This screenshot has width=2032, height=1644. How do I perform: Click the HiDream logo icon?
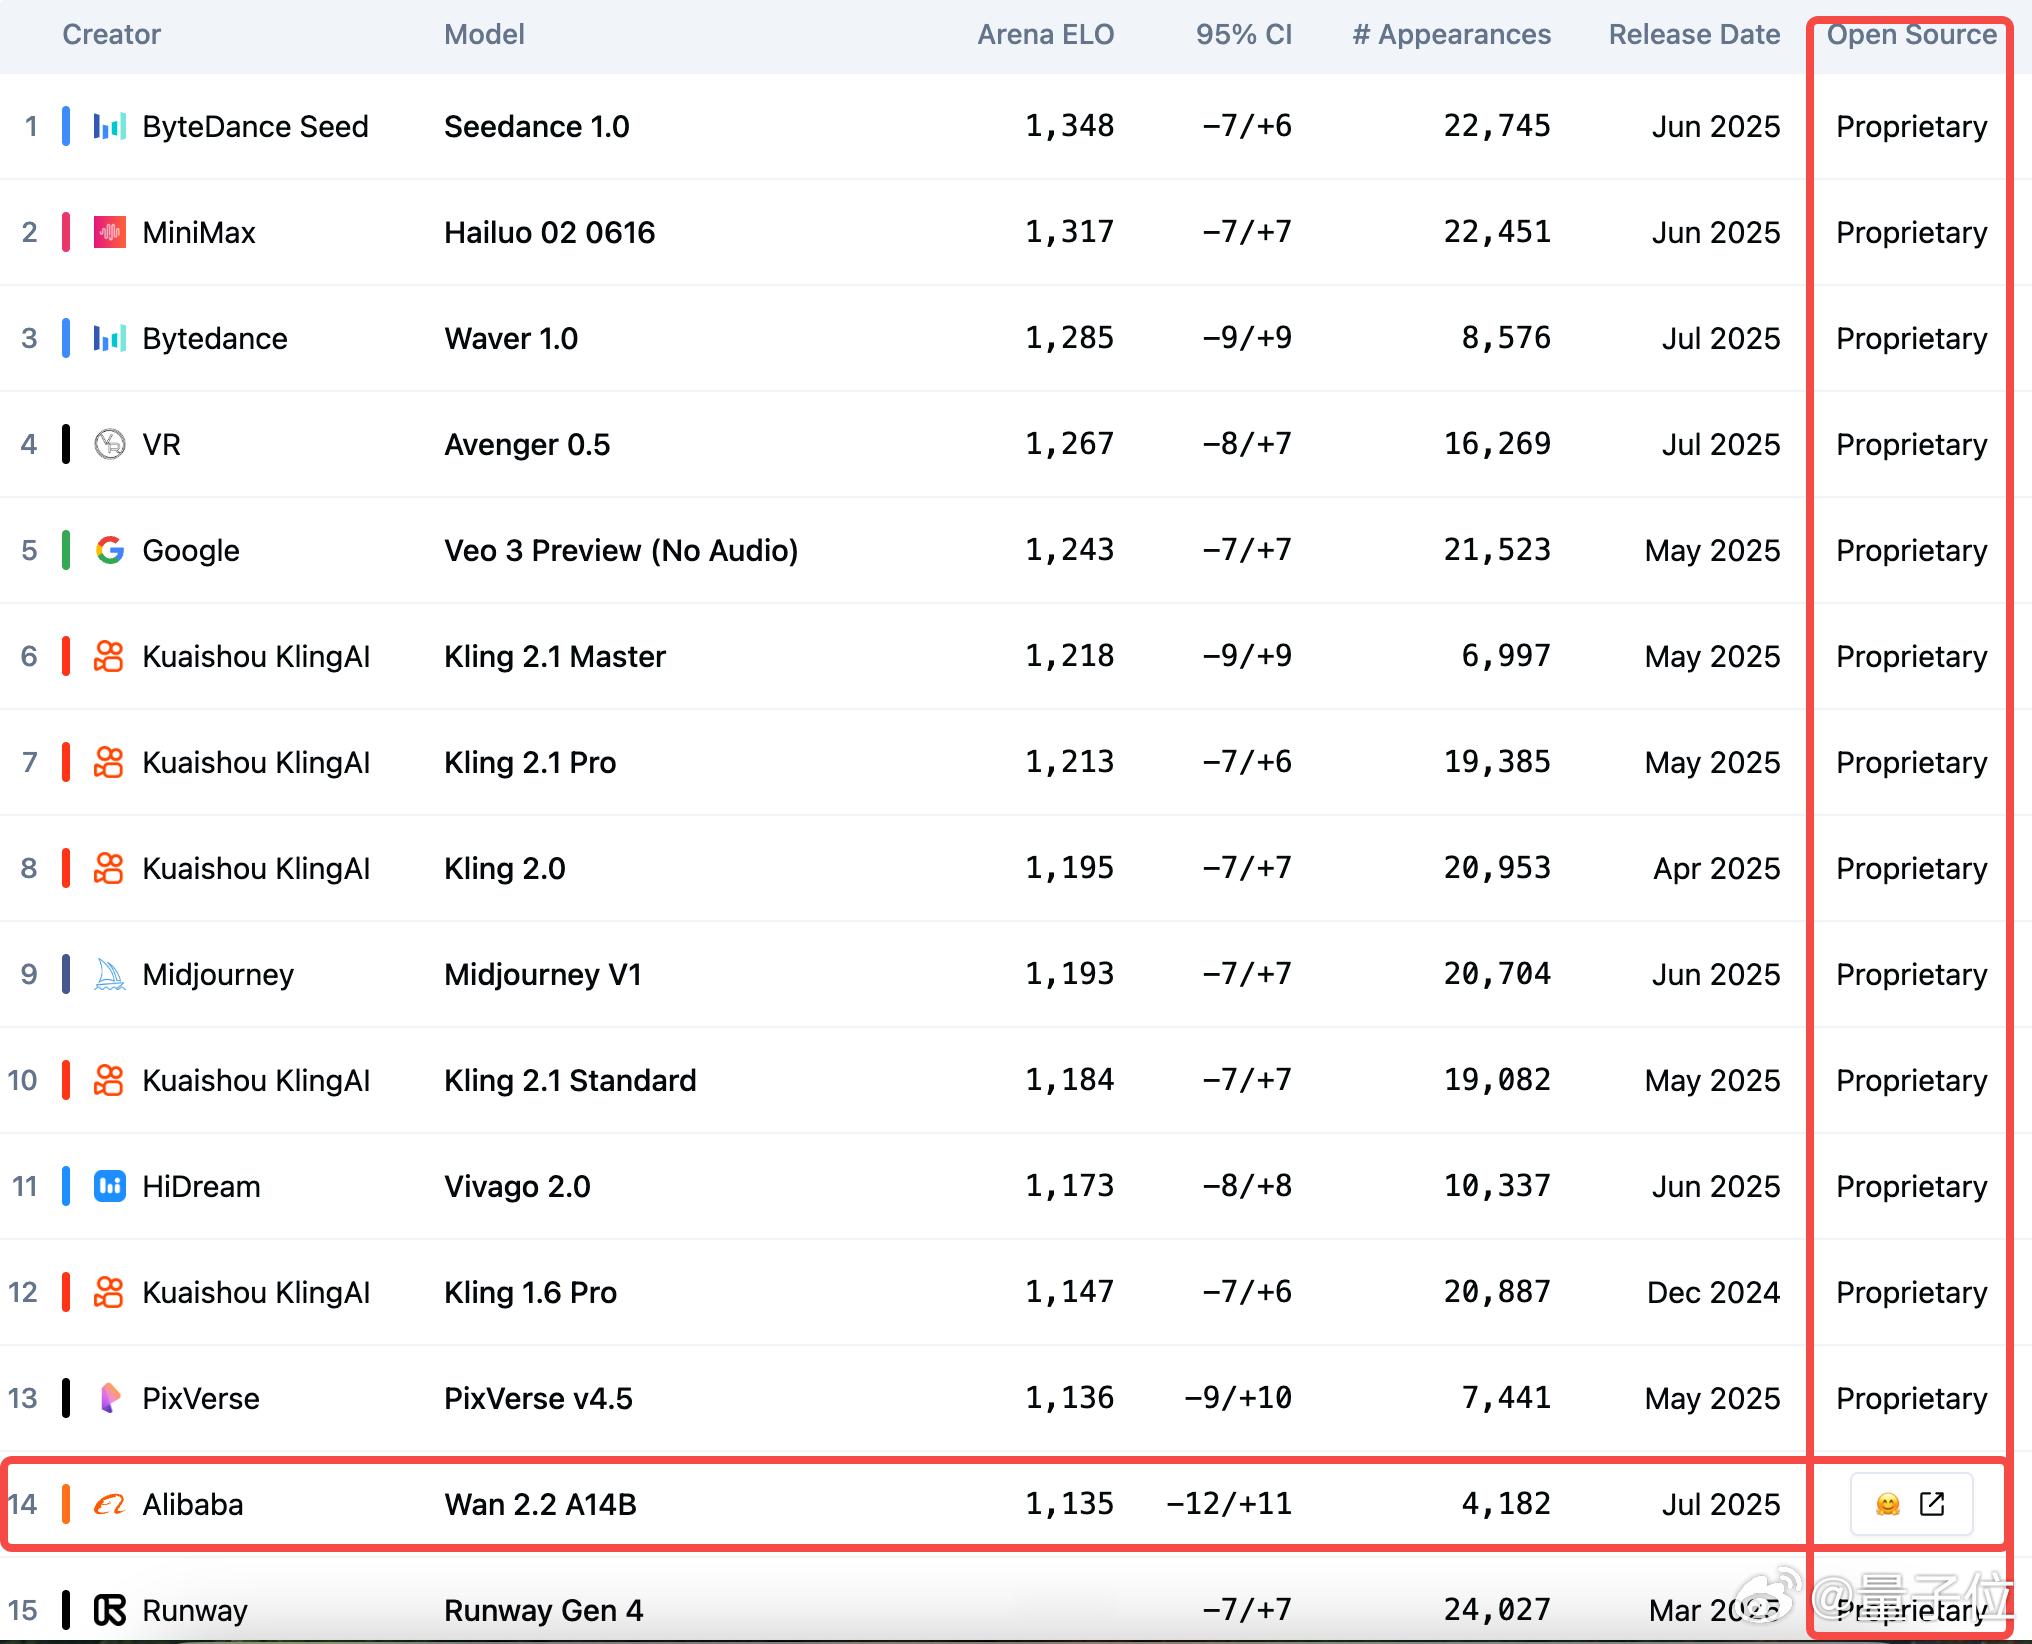pos(109,1187)
